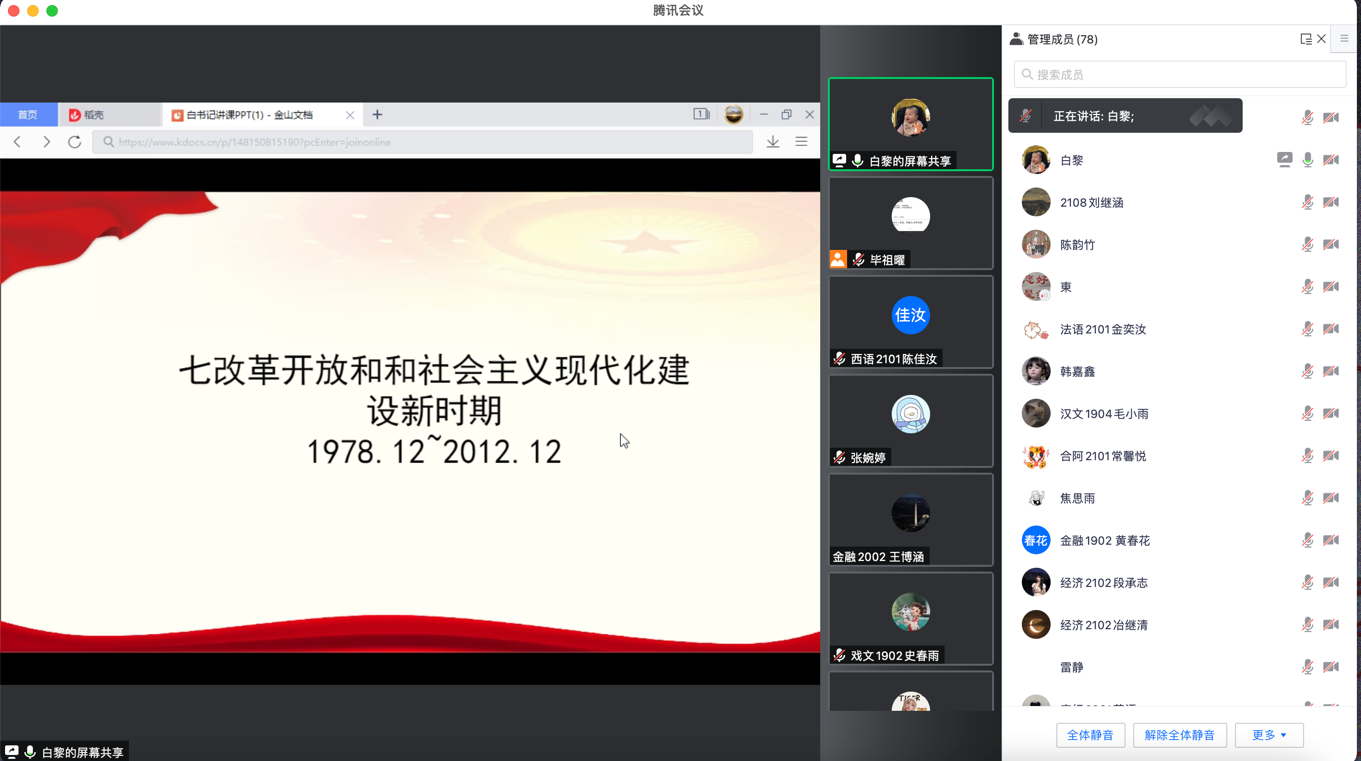1361x761 pixels.
Task: Close the member management panel
Action: coord(1321,39)
